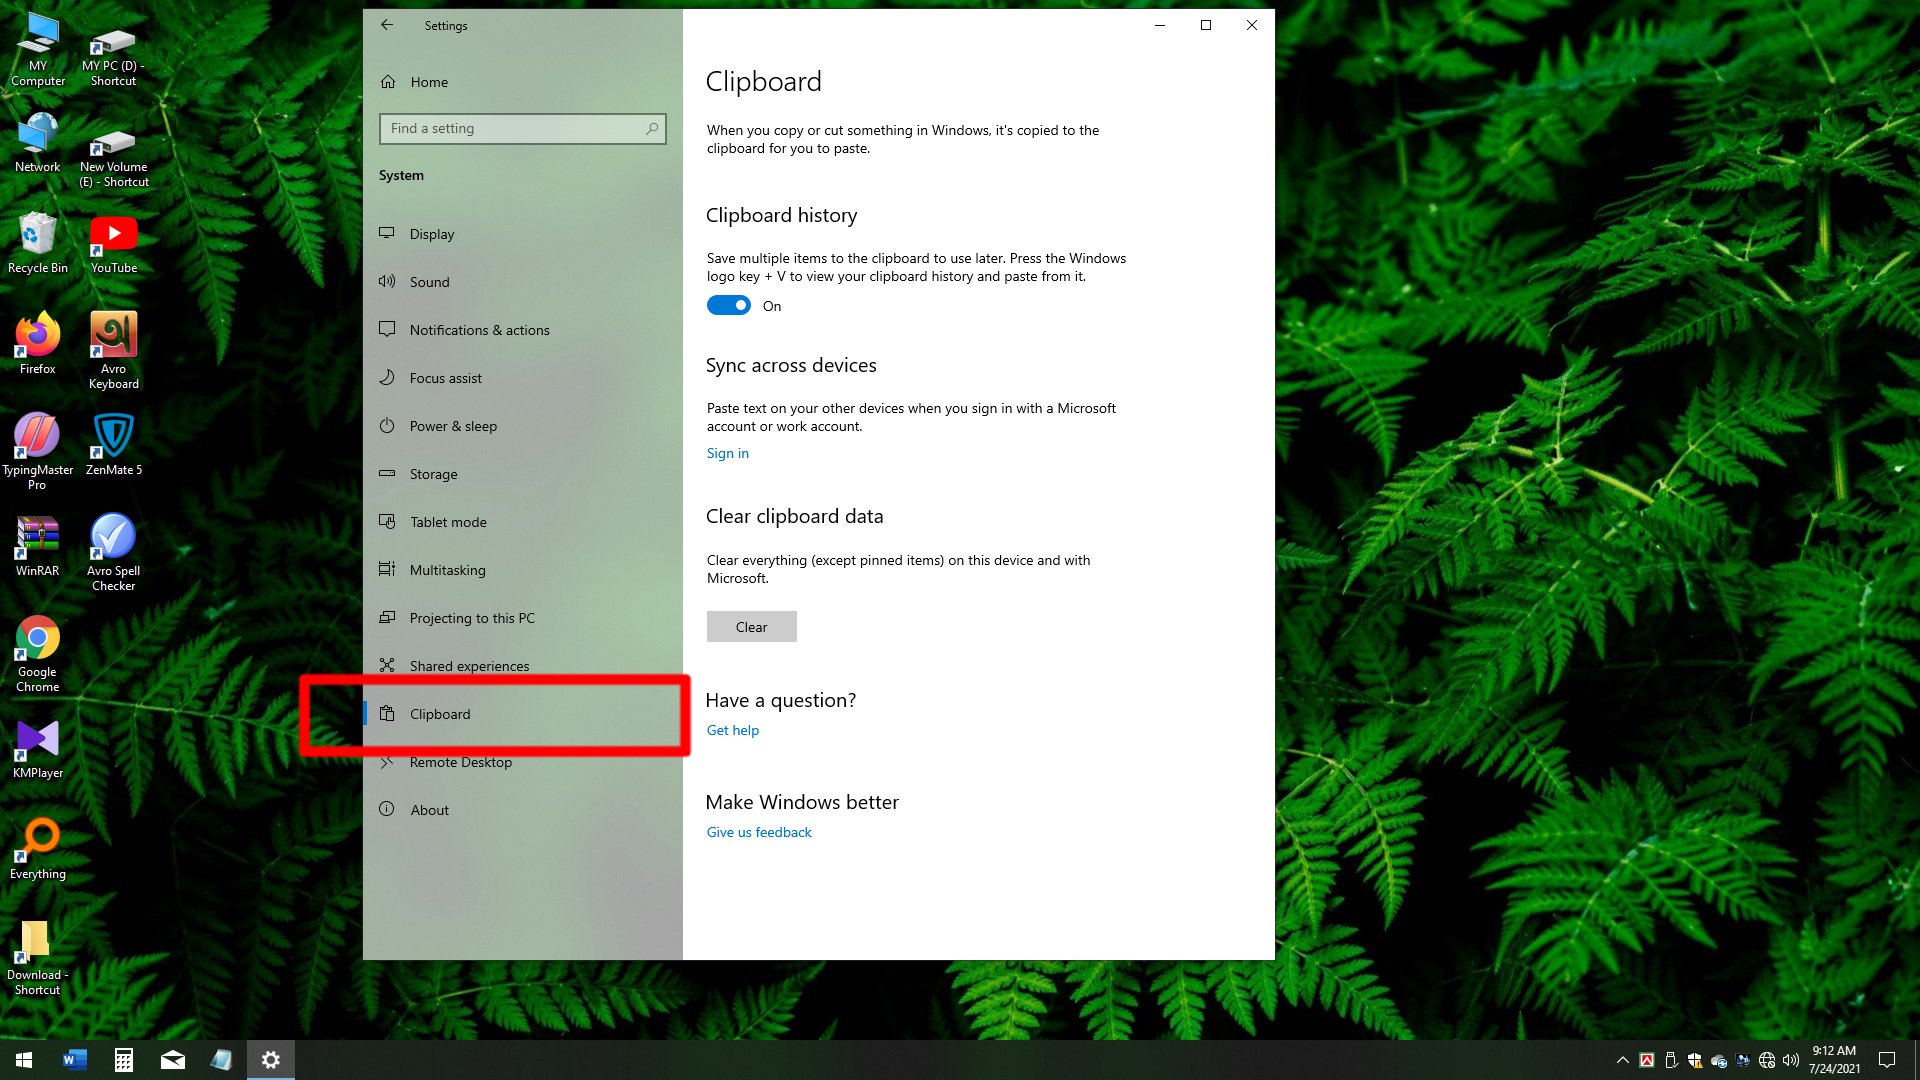Click the Clear clipboard data button
The image size is (1920, 1080).
(751, 627)
